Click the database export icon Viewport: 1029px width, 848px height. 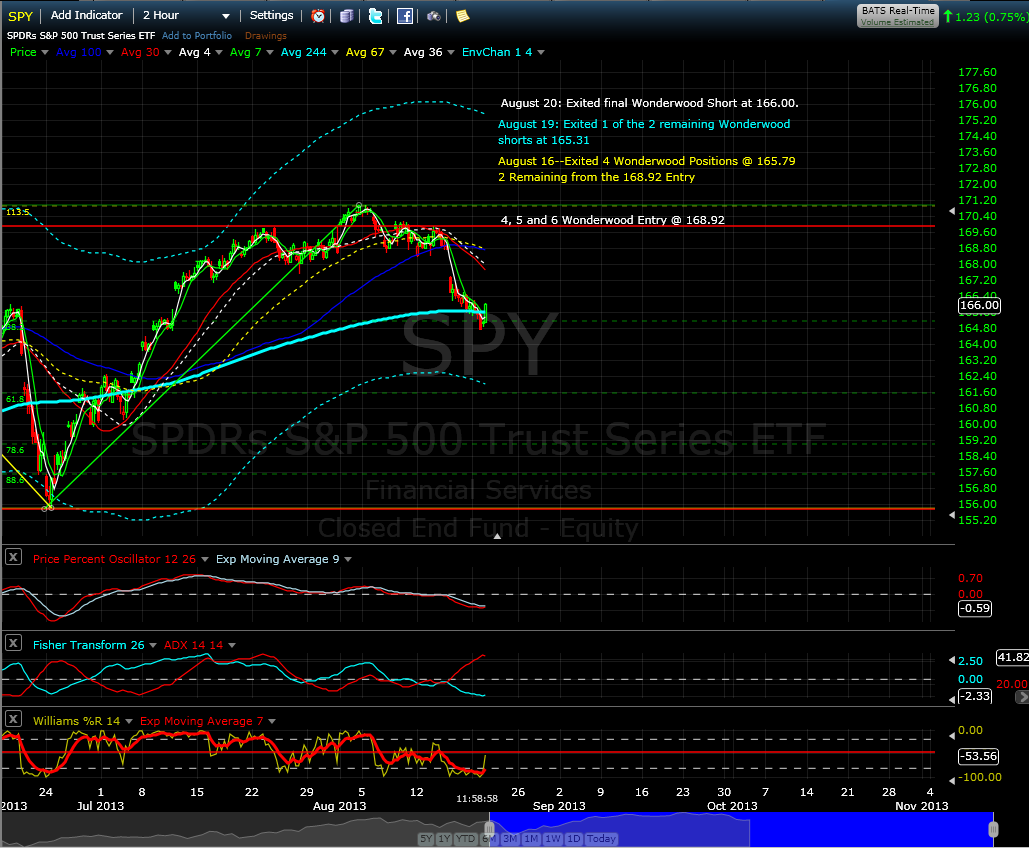pos(346,16)
